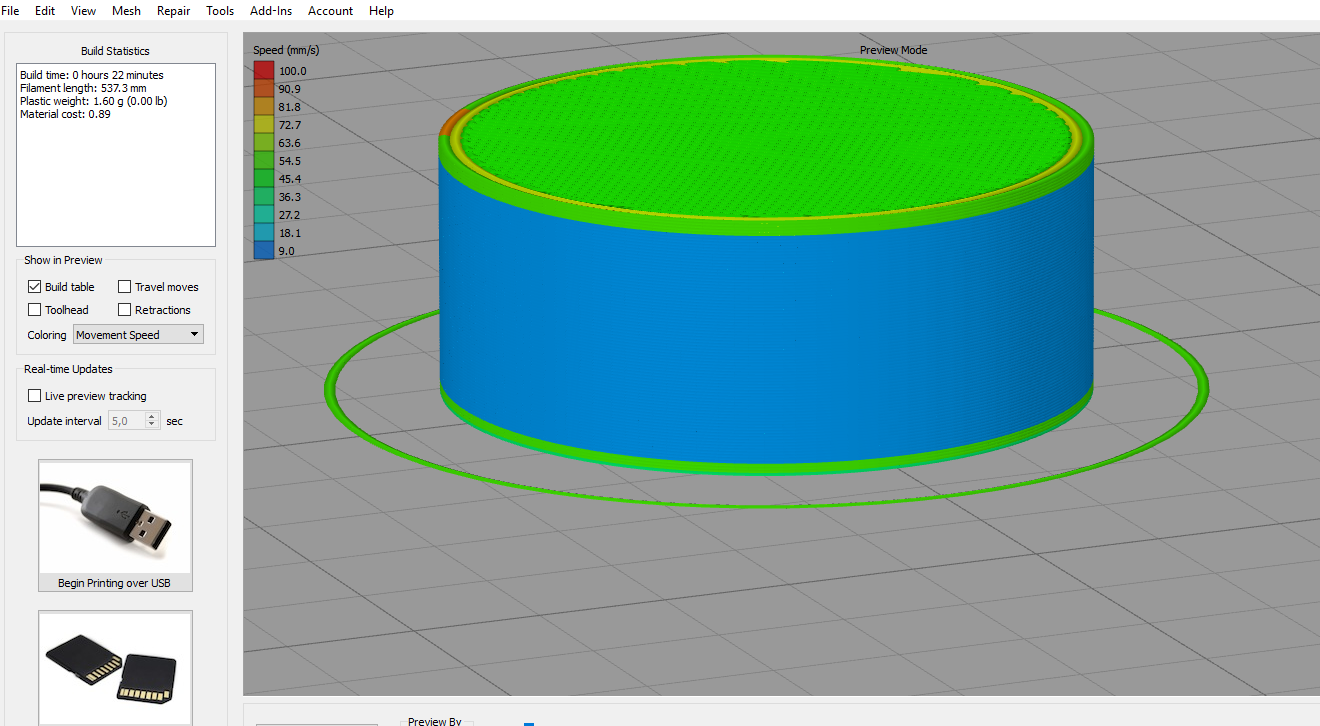Click the SD card image
The height and width of the screenshot is (726, 1320).
pos(115,667)
